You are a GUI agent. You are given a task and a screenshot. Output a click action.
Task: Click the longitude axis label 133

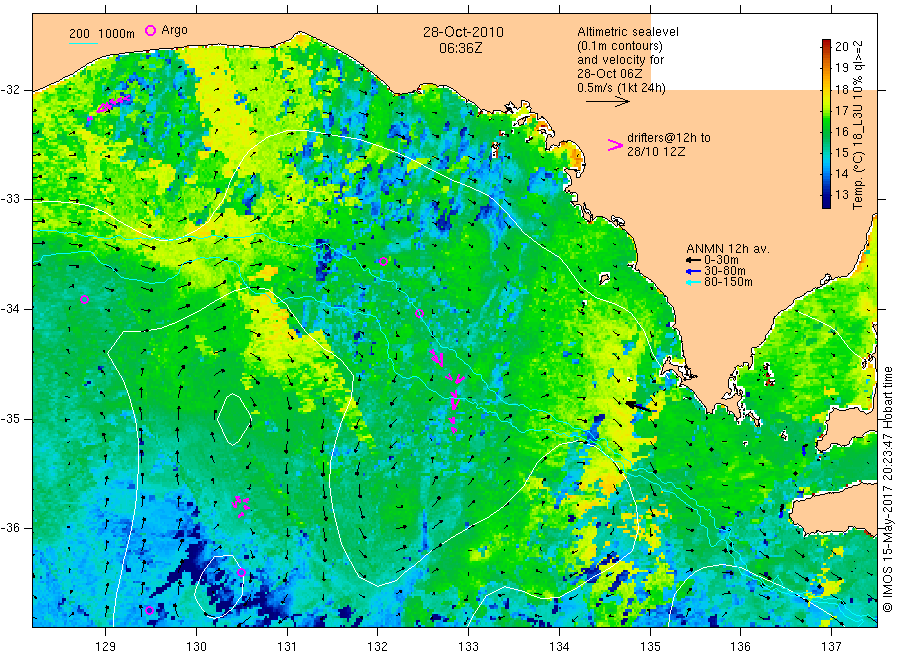[468, 647]
